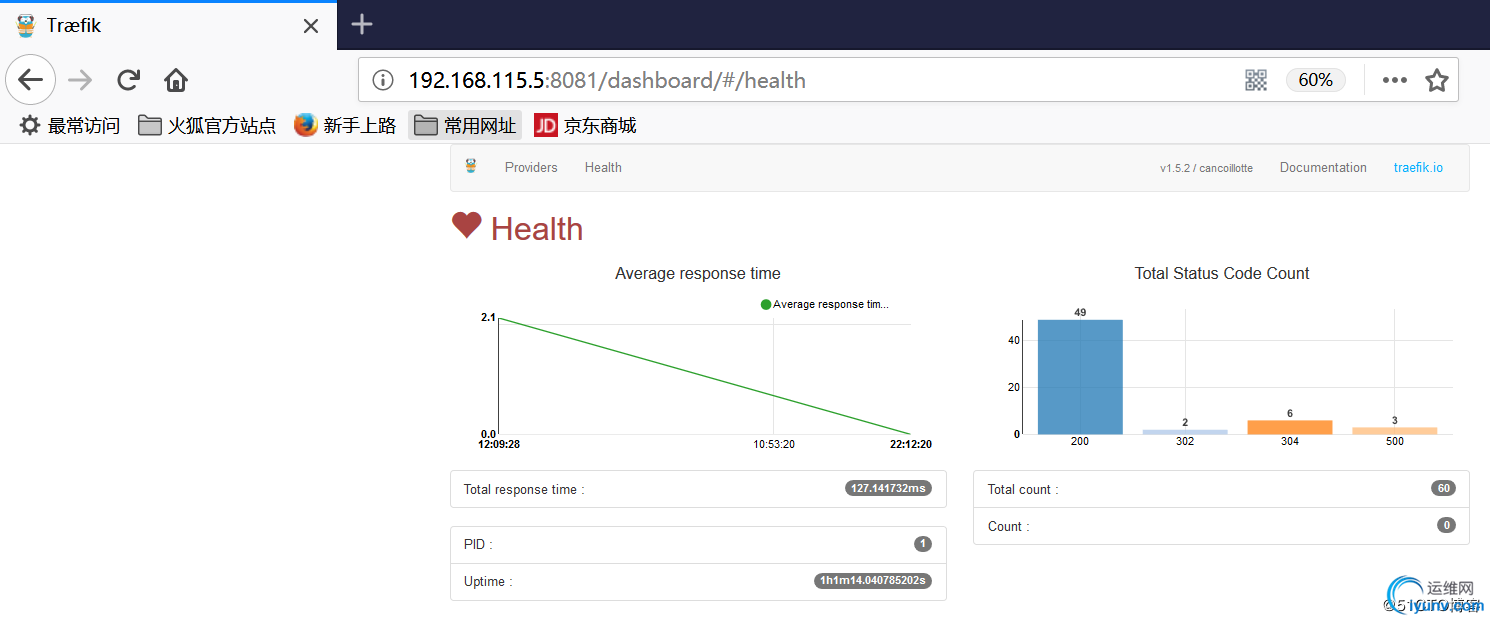
Task: Click the Uptime row label
Action: pos(488,582)
